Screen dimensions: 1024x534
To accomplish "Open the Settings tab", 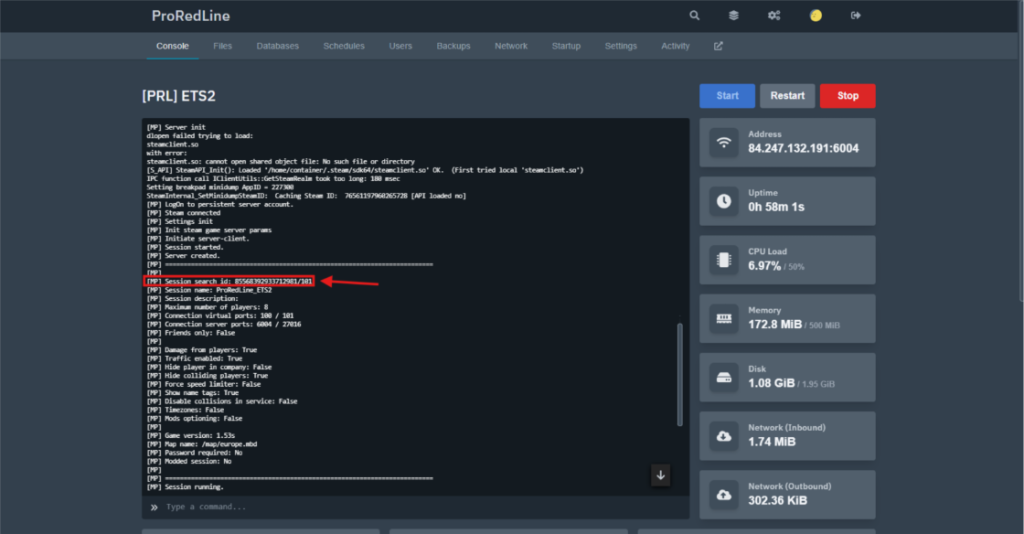I will point(620,46).
